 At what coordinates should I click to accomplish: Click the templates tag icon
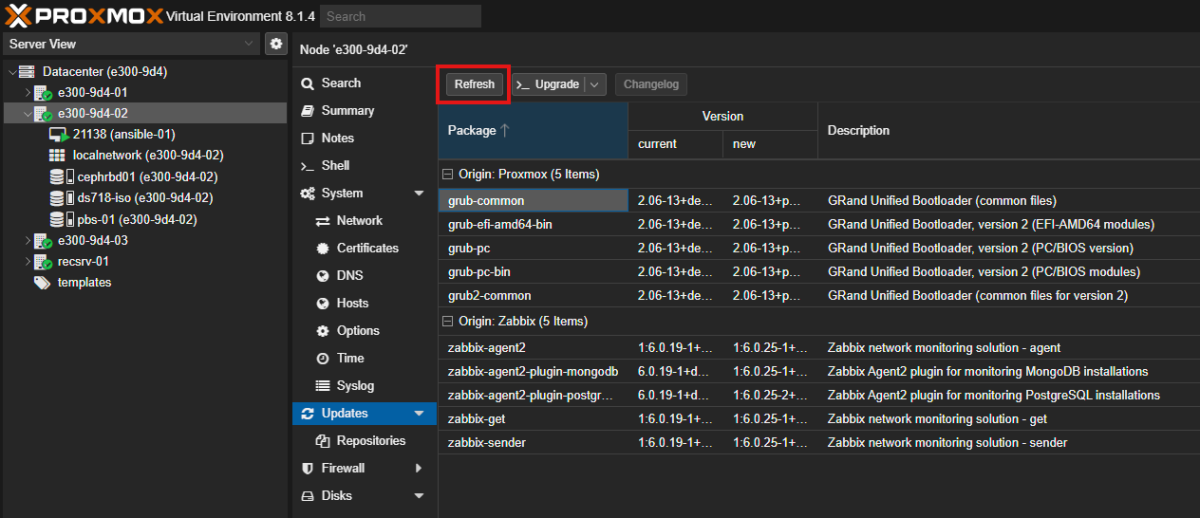click(42, 283)
